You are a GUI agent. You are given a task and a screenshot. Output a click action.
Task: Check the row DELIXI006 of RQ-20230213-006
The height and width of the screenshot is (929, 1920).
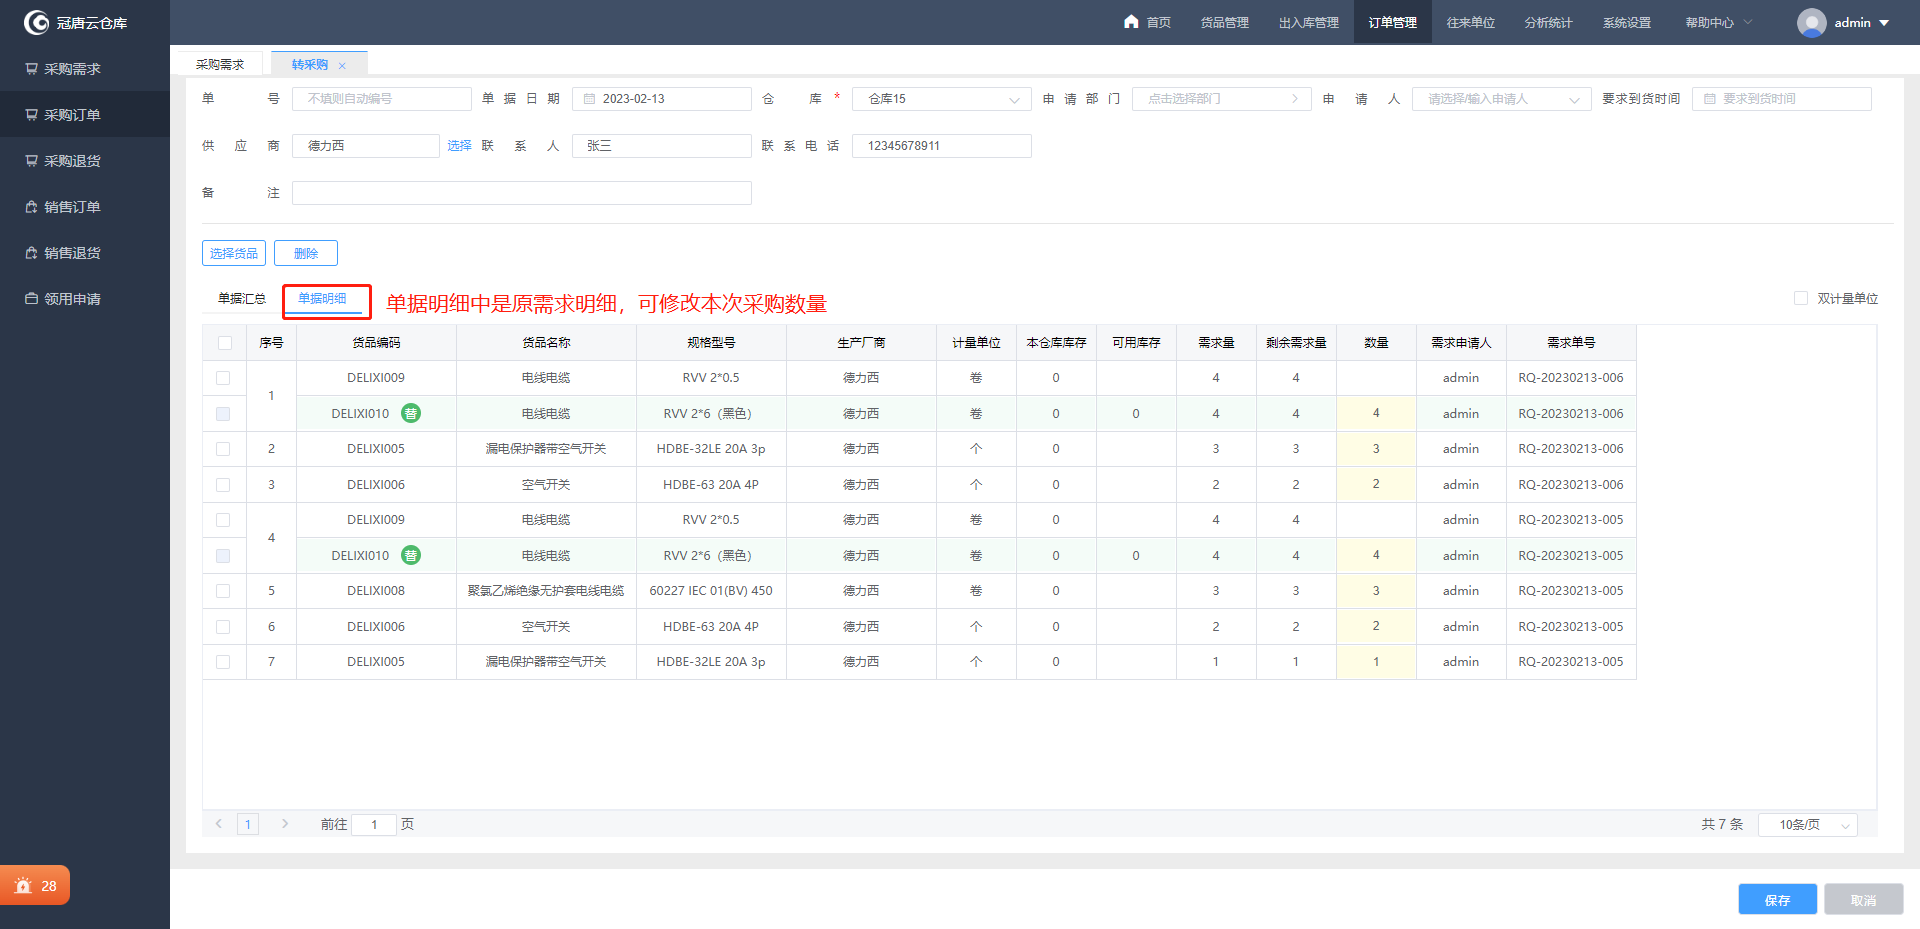pos(223,485)
